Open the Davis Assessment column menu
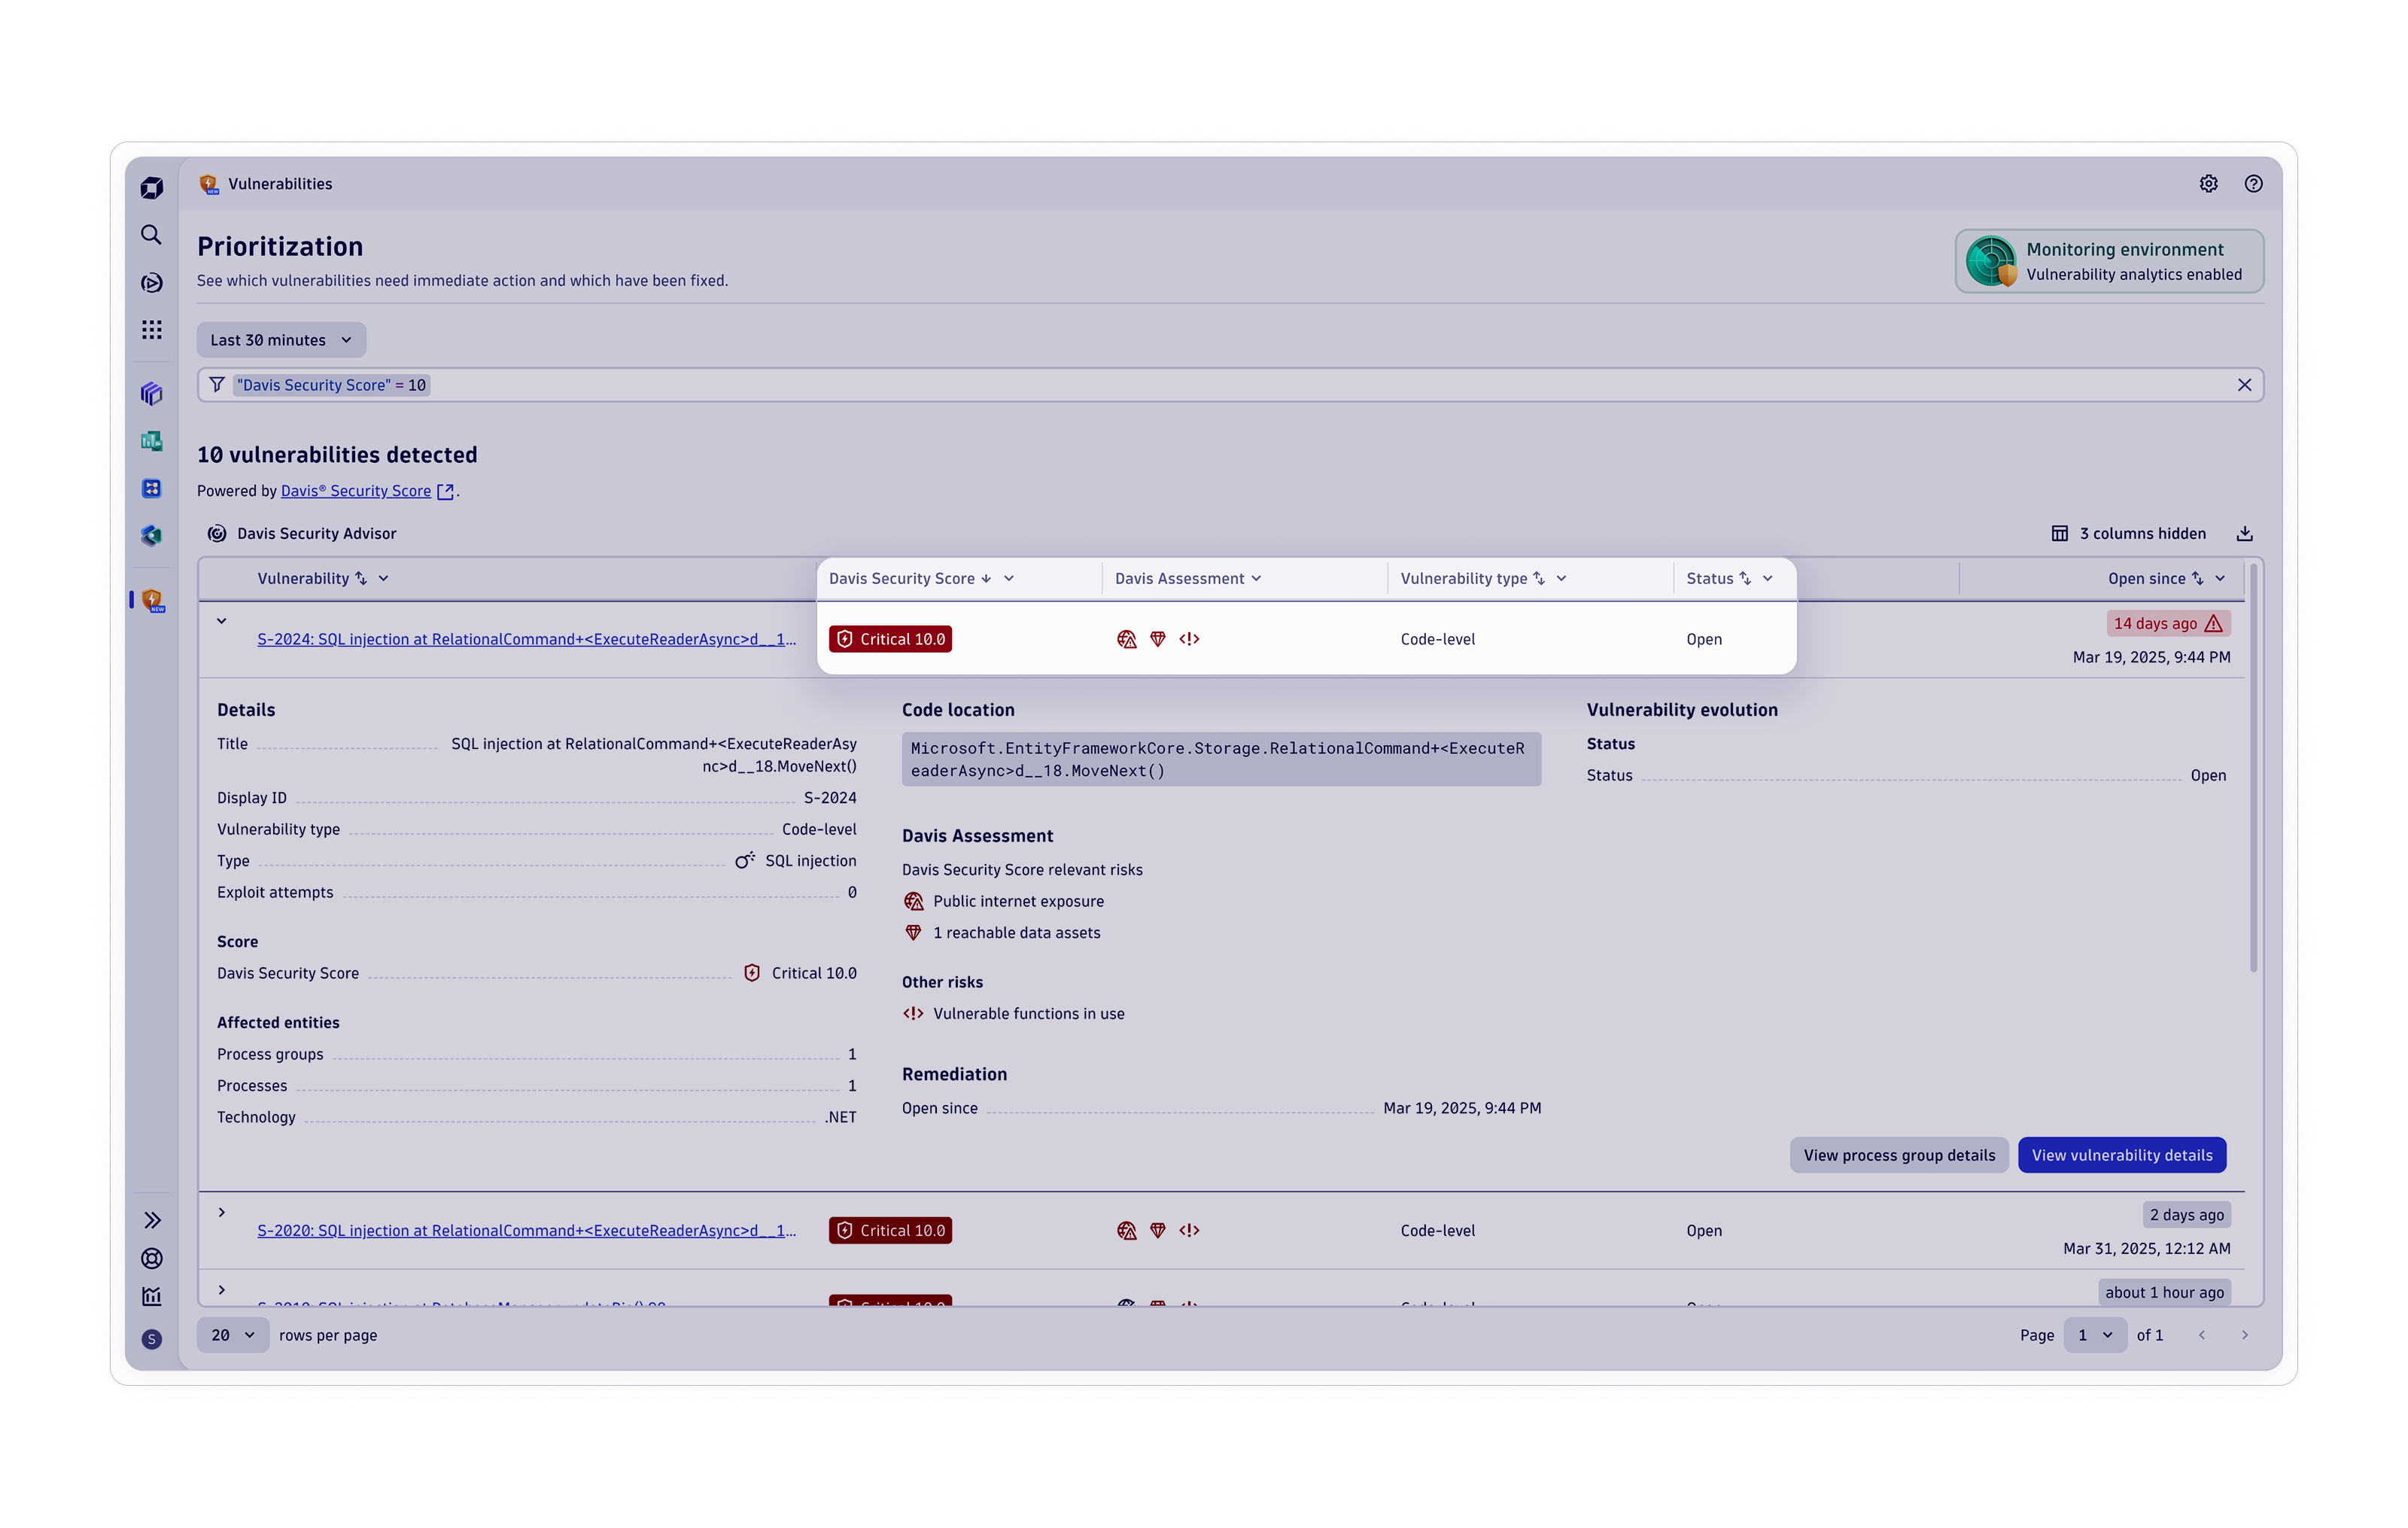Image resolution: width=2408 pixels, height=1528 pixels. pyautogui.click(x=1256, y=579)
